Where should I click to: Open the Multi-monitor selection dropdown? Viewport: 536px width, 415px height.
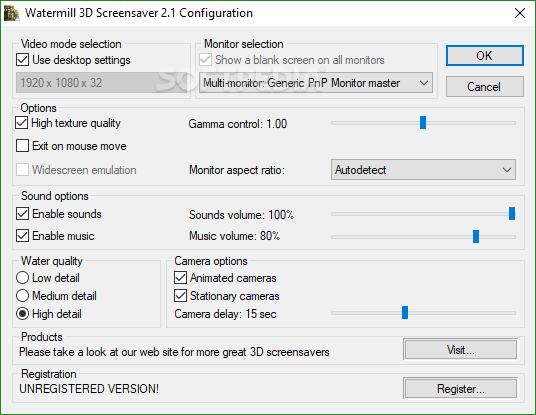pyautogui.click(x=316, y=83)
